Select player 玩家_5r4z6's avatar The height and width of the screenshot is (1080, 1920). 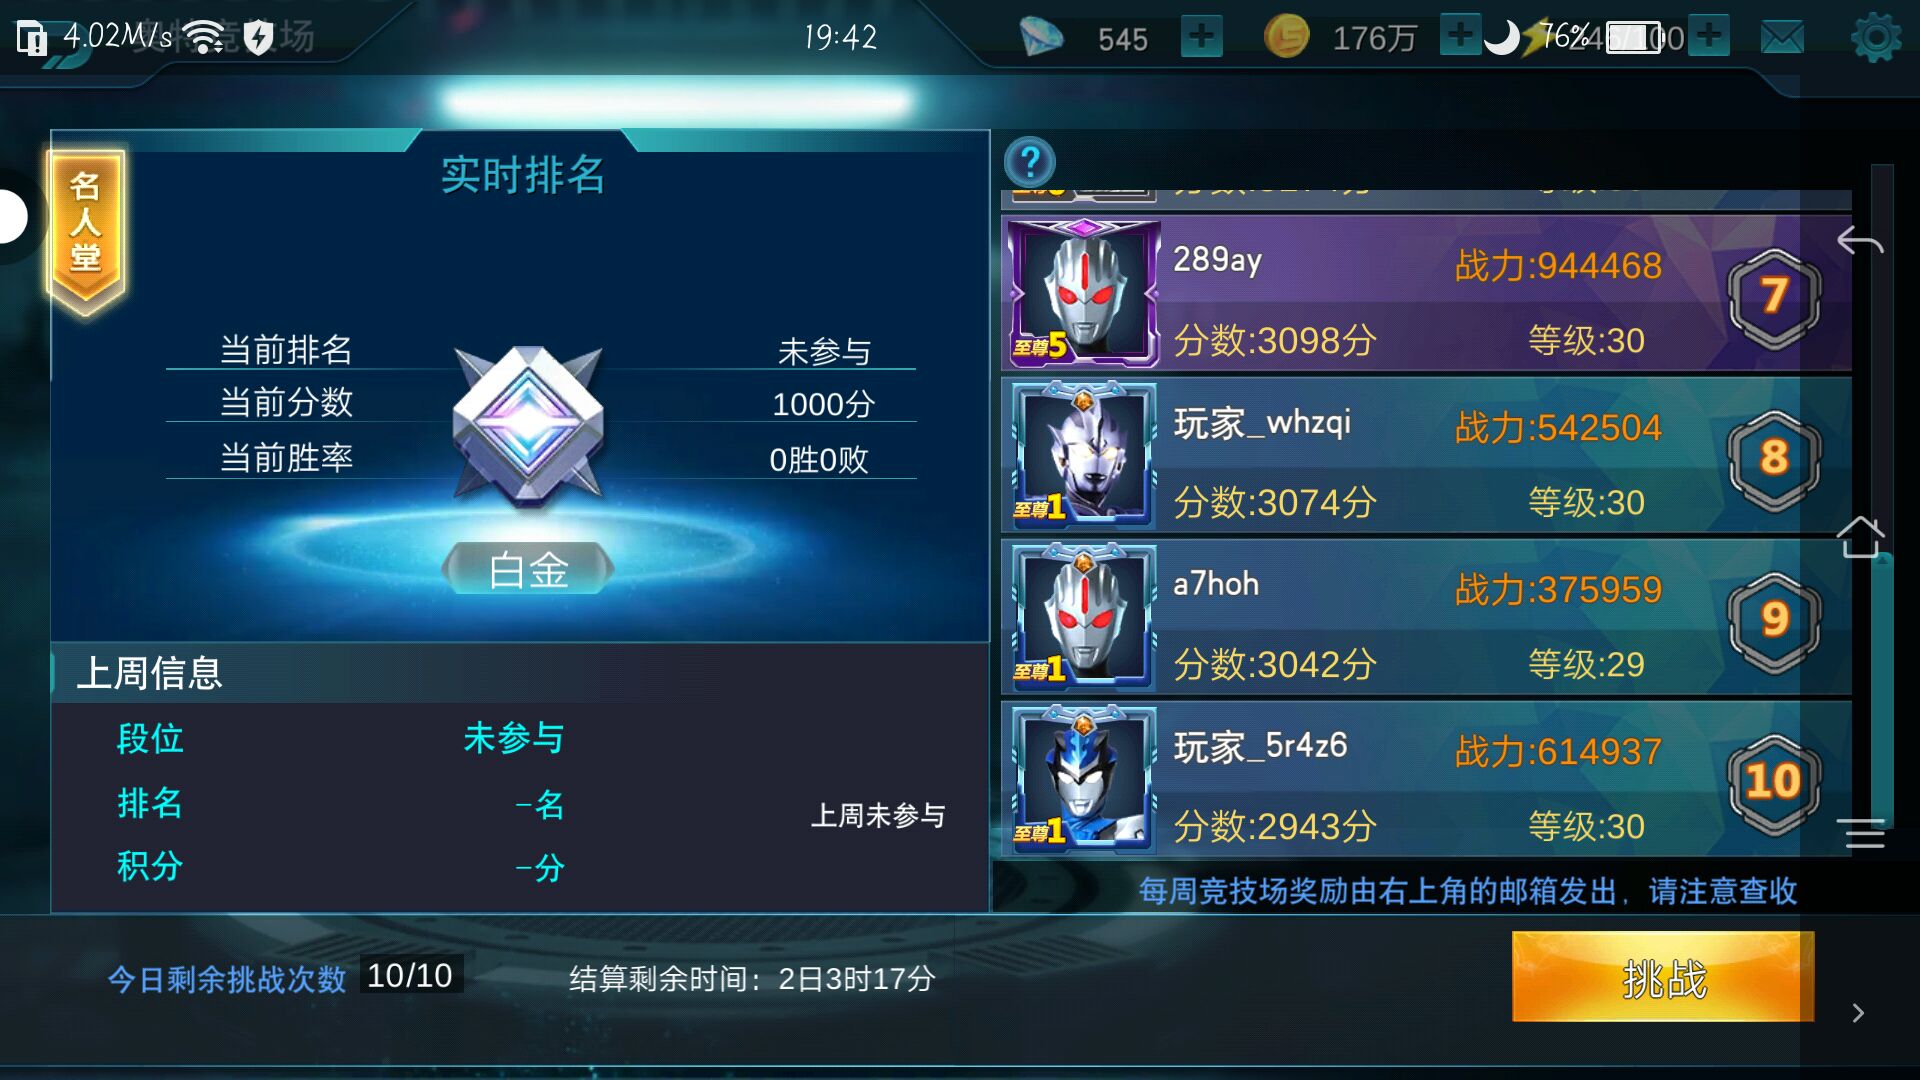coord(1083,779)
